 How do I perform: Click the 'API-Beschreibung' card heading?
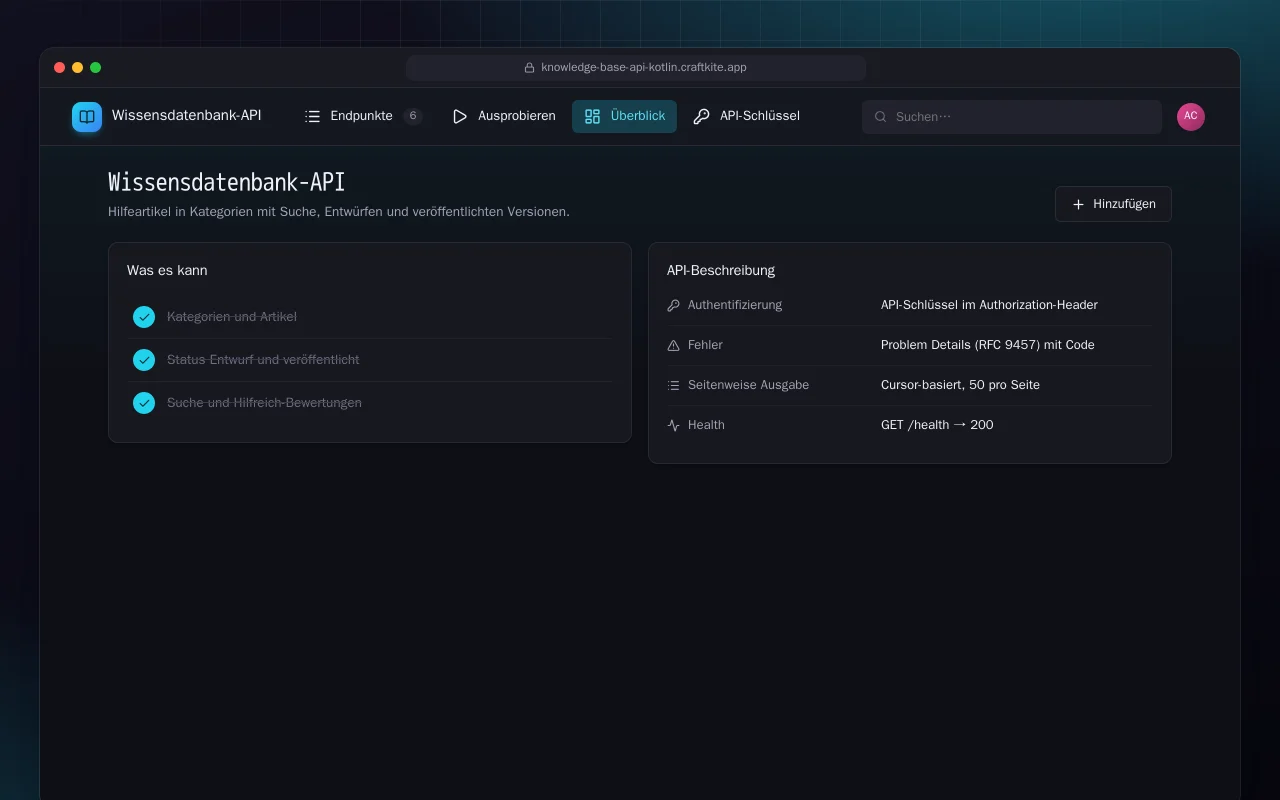[x=721, y=270]
